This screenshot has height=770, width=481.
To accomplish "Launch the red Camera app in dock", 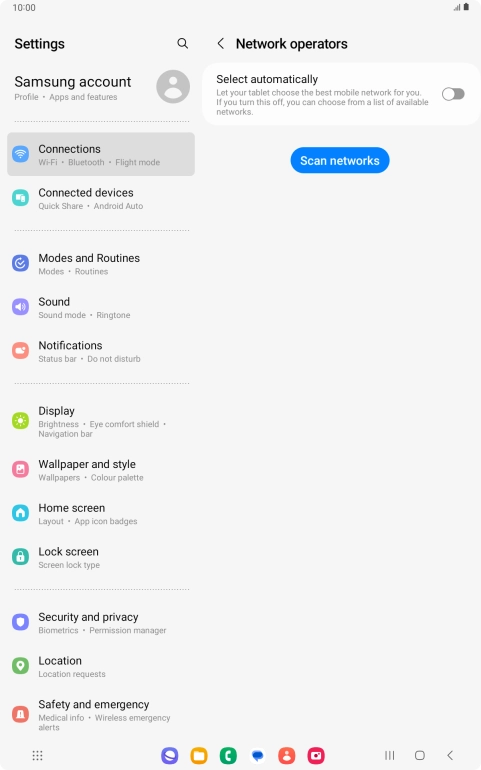I will [316, 755].
